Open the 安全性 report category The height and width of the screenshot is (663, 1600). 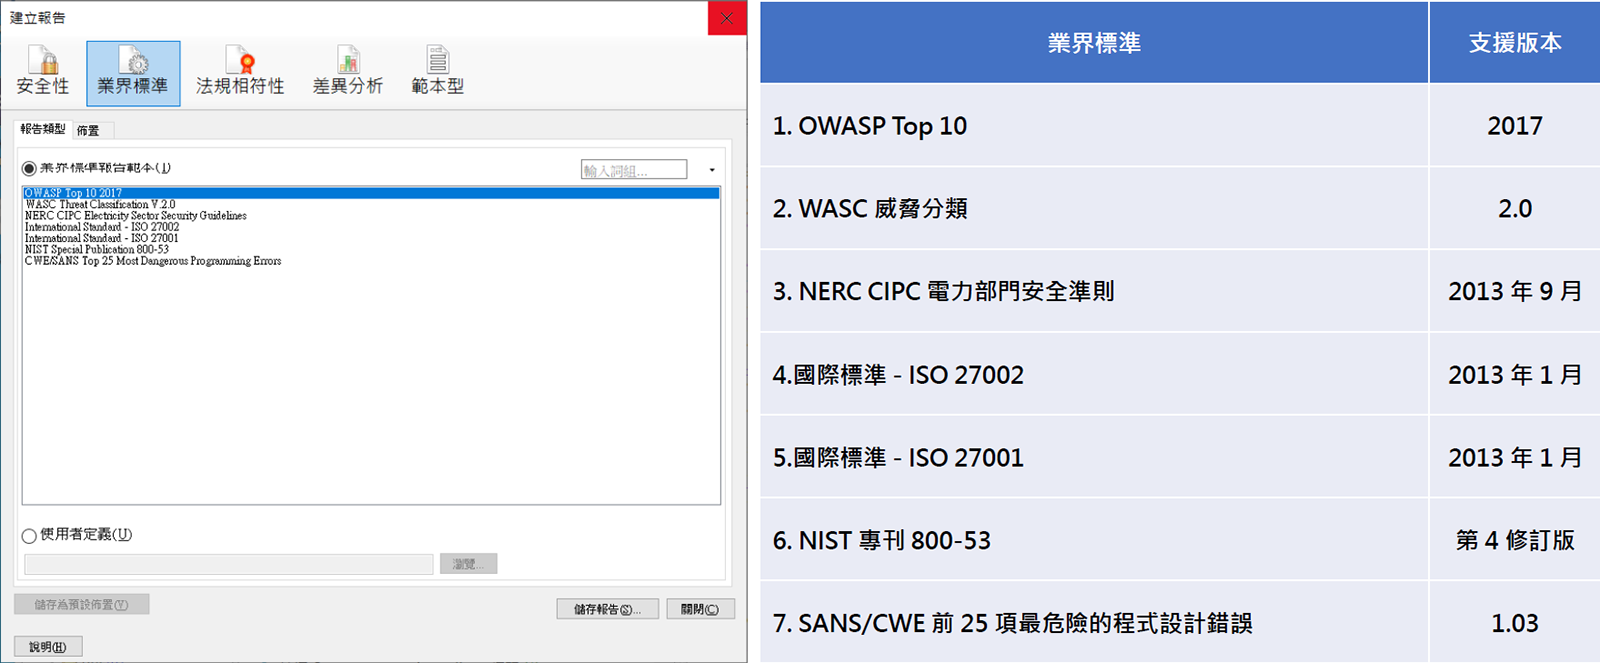coord(43,73)
